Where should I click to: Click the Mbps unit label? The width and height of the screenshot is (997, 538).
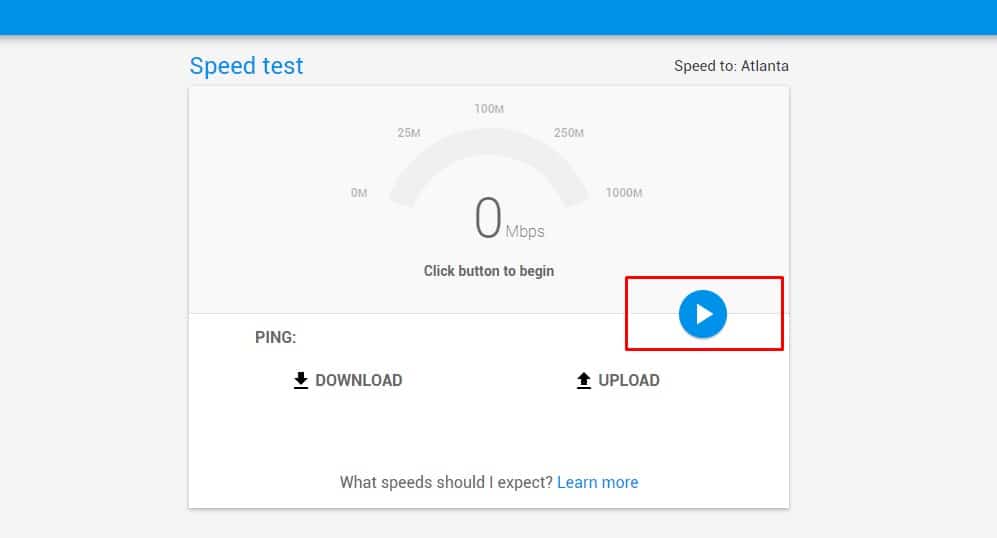click(x=525, y=232)
